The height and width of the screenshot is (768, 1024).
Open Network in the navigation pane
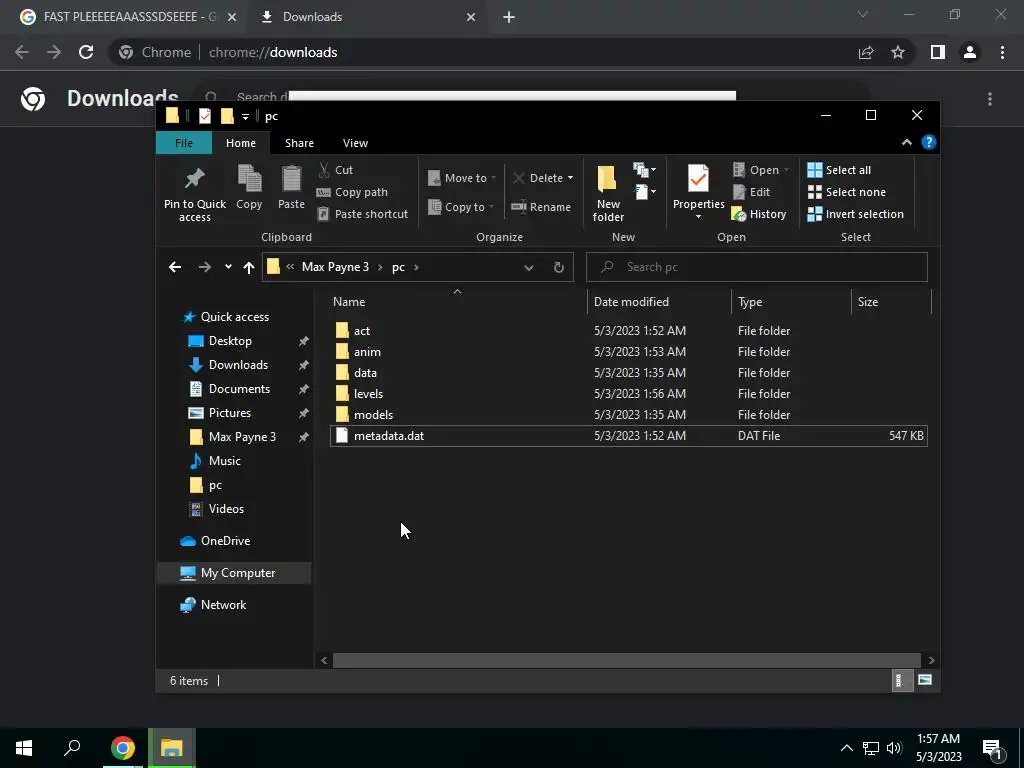223,605
